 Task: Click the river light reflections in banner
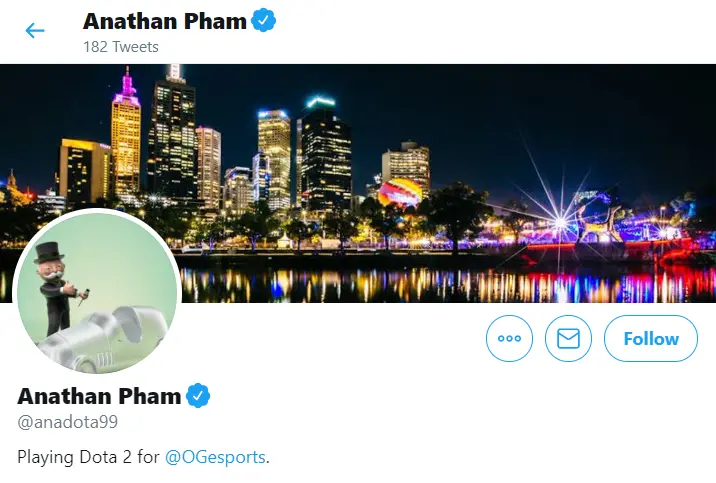[x=448, y=285]
